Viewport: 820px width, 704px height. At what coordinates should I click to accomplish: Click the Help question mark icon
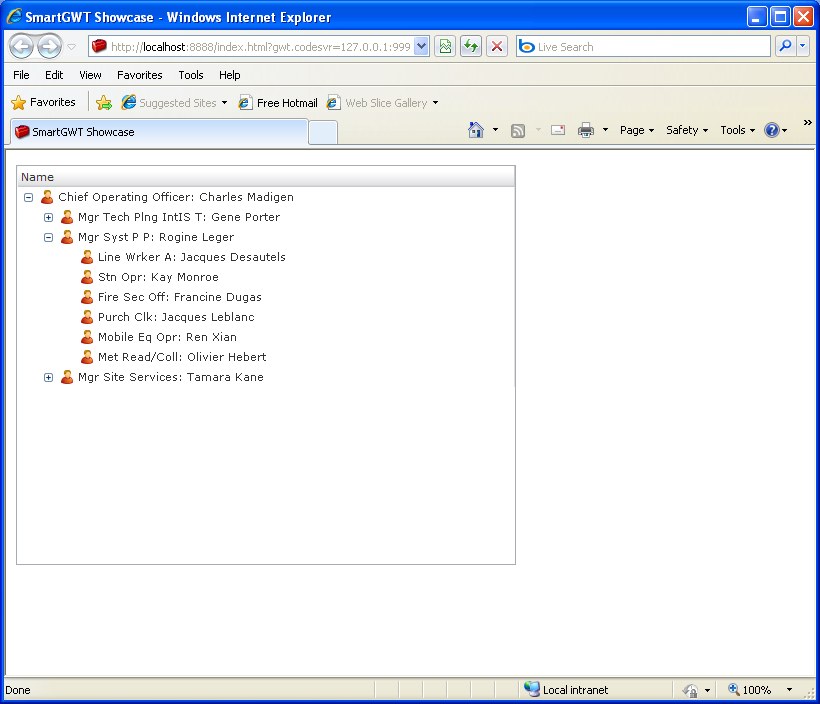click(772, 130)
